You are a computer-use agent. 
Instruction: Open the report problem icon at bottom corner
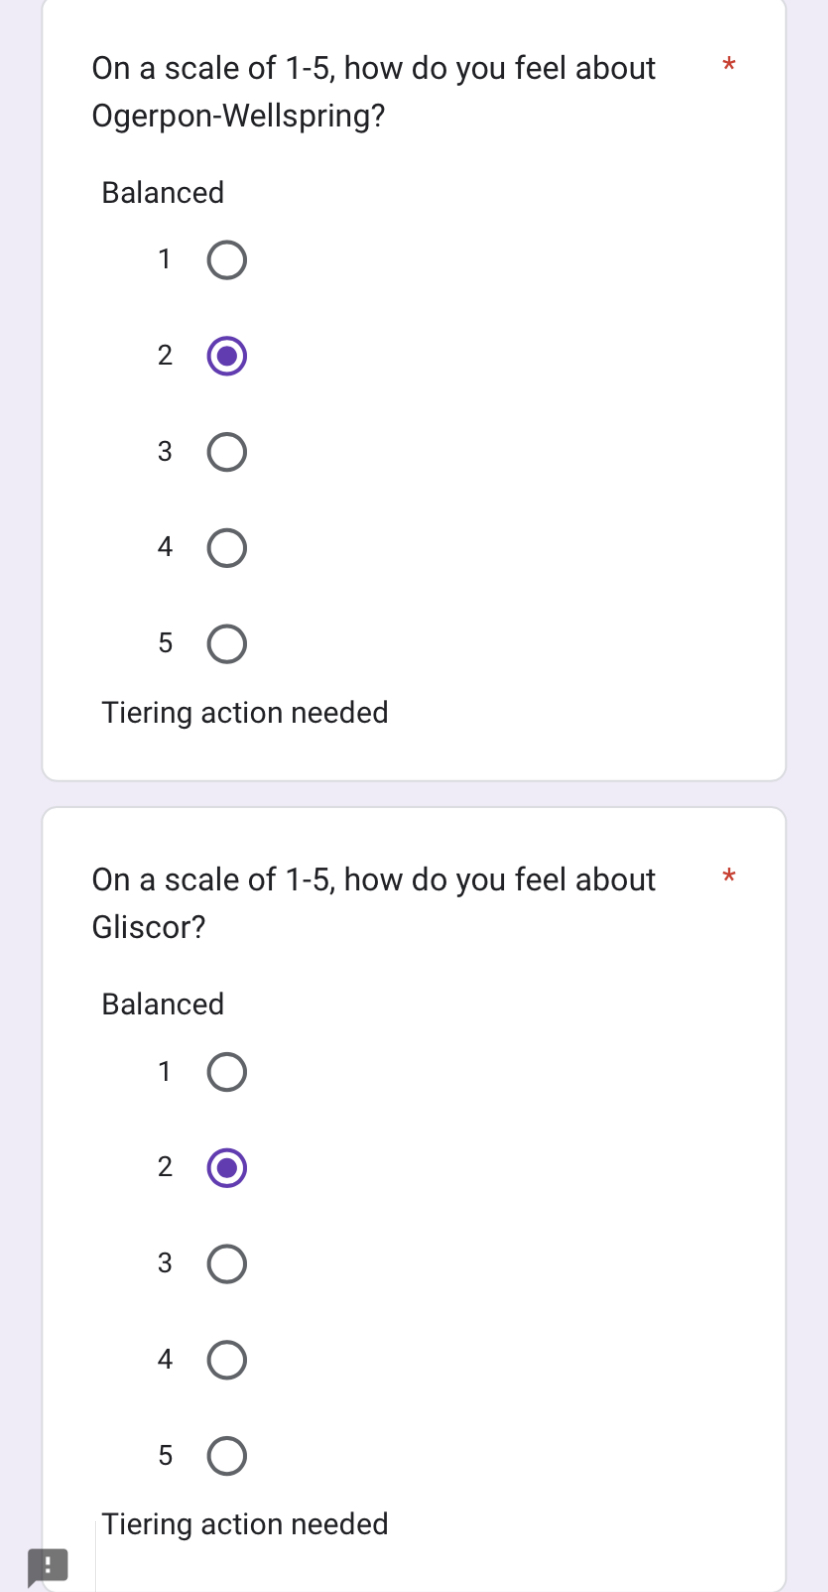pos(47,1565)
